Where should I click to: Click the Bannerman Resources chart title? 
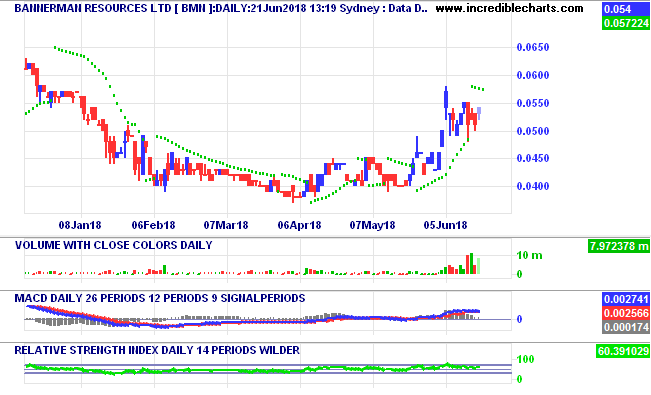pos(220,8)
